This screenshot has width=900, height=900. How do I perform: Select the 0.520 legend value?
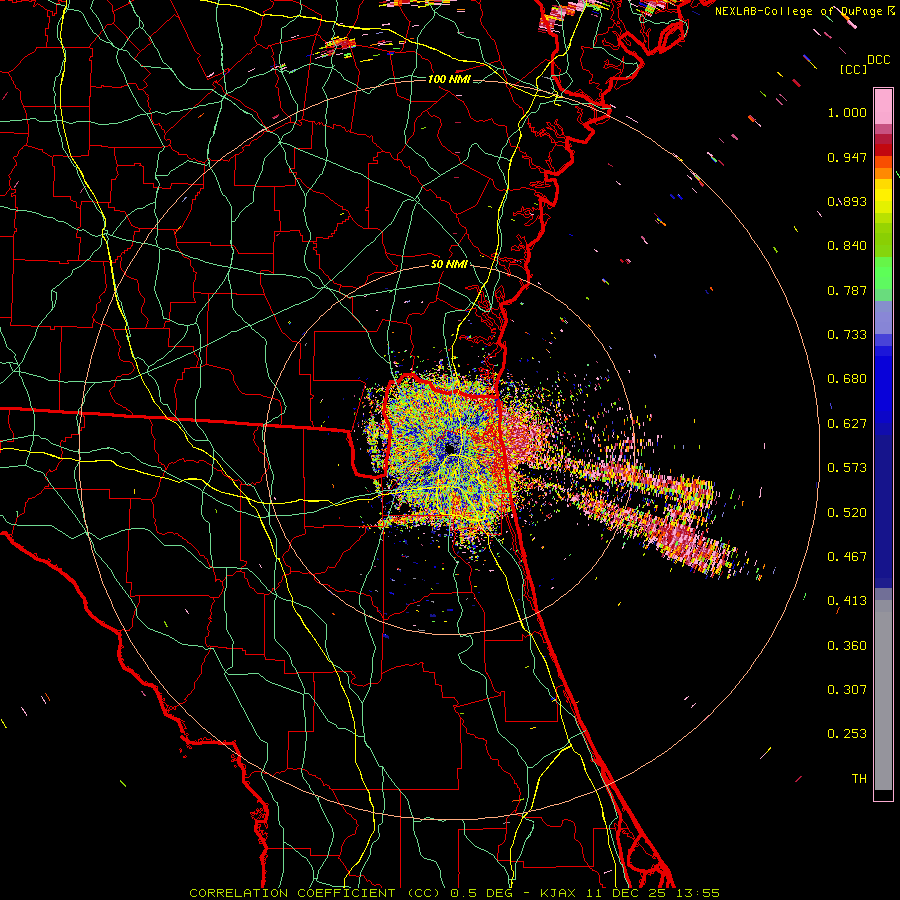point(847,513)
